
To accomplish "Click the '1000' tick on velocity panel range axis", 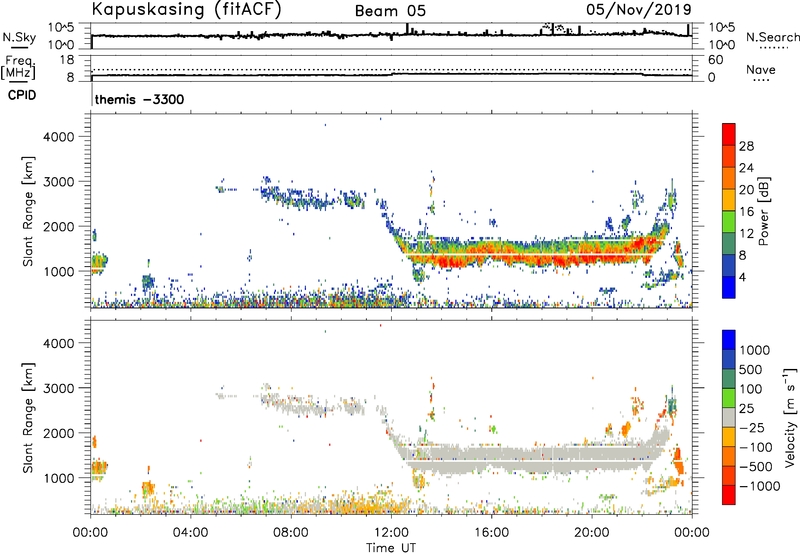I will tap(59, 478).
